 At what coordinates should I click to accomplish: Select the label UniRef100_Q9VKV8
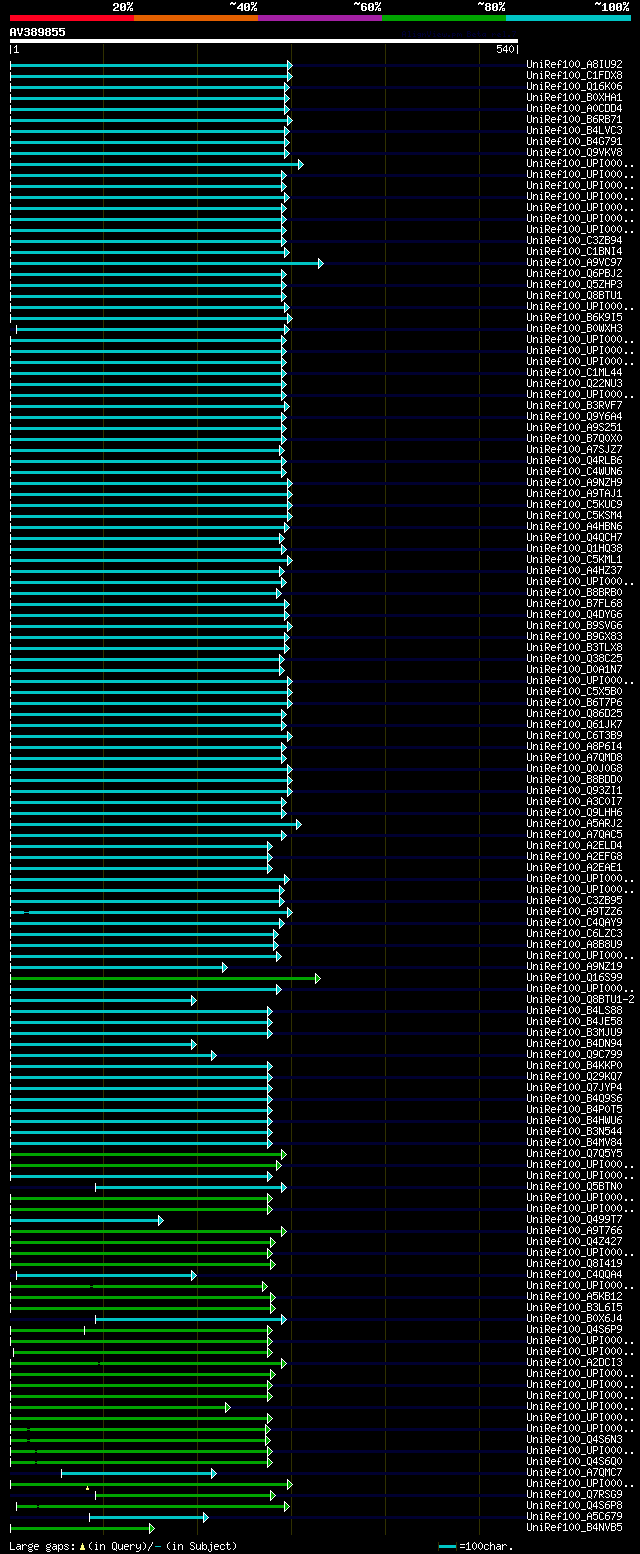[574, 152]
